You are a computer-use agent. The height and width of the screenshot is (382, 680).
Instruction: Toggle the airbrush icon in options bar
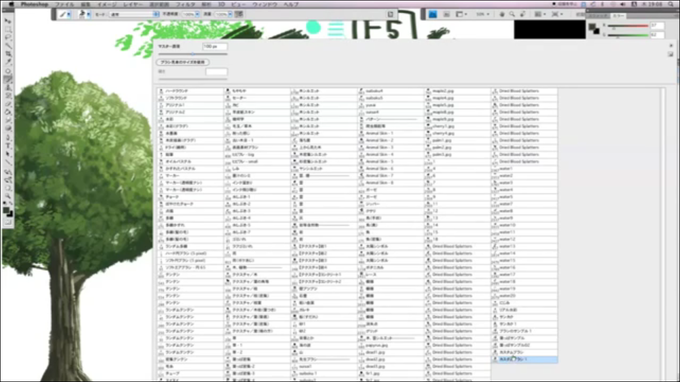(239, 14)
